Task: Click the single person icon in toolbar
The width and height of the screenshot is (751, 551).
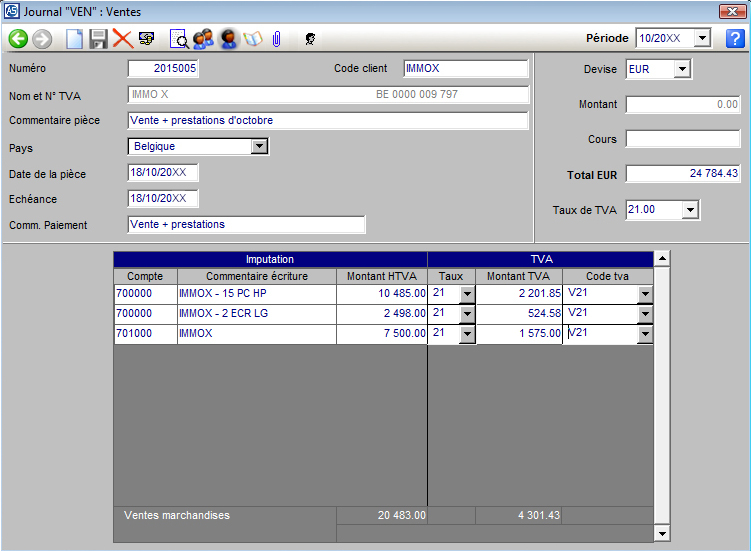Action: pos(228,39)
